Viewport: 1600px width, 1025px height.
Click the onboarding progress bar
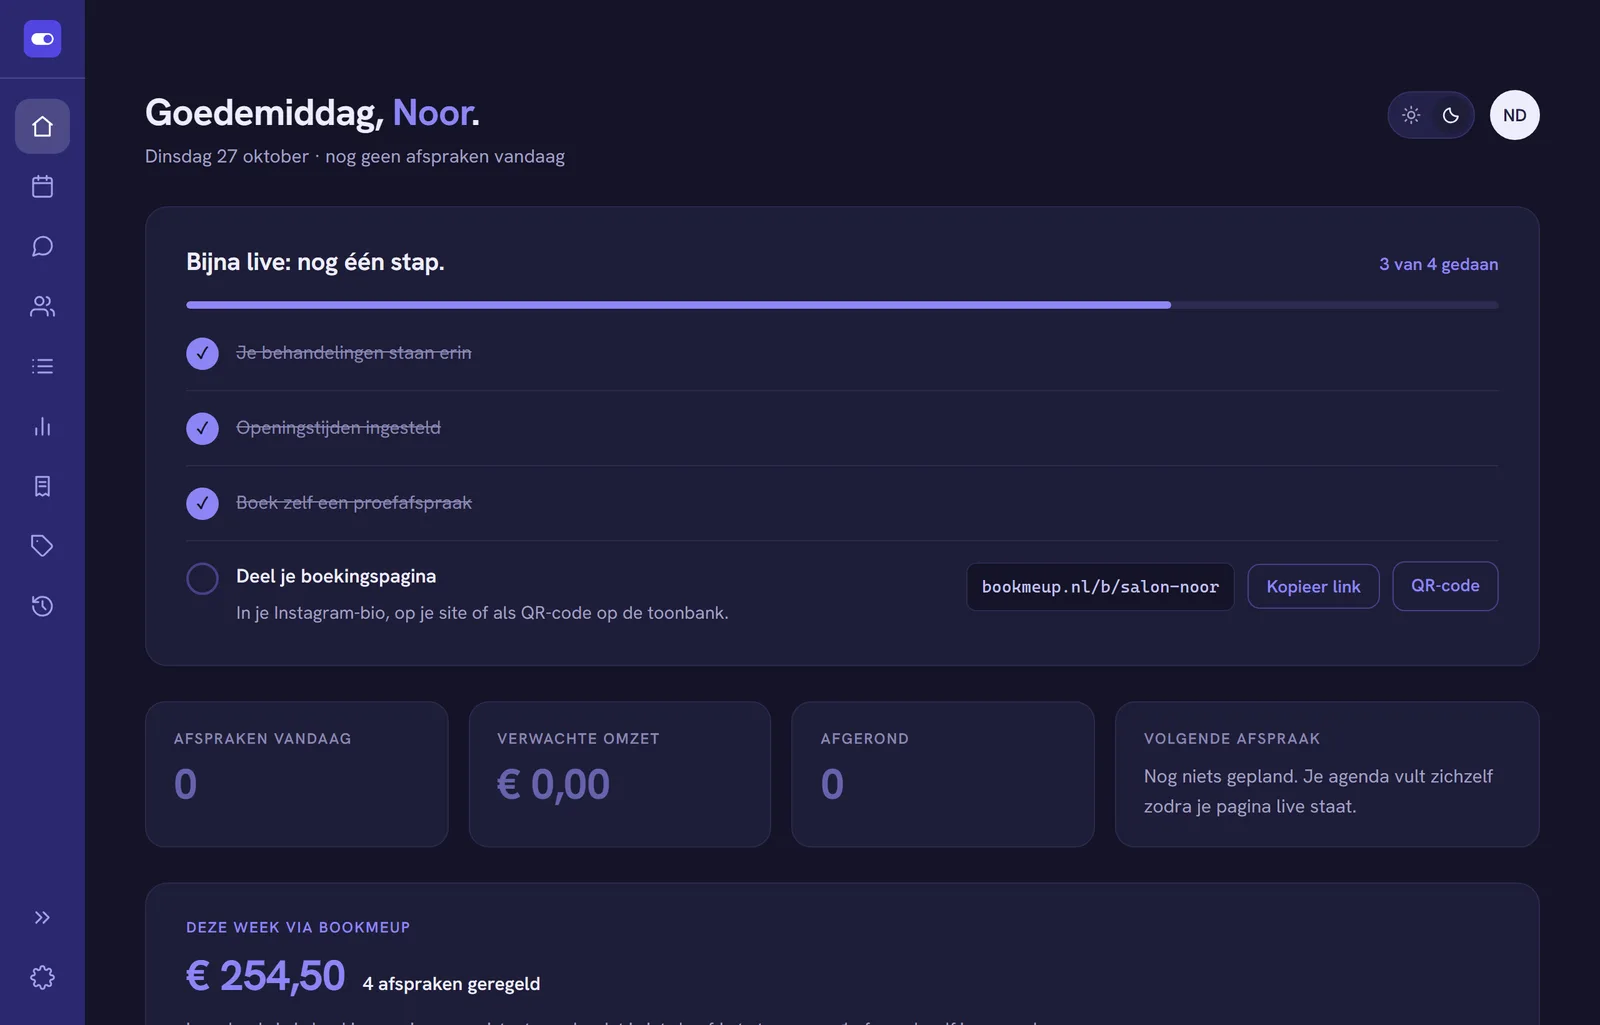point(842,305)
